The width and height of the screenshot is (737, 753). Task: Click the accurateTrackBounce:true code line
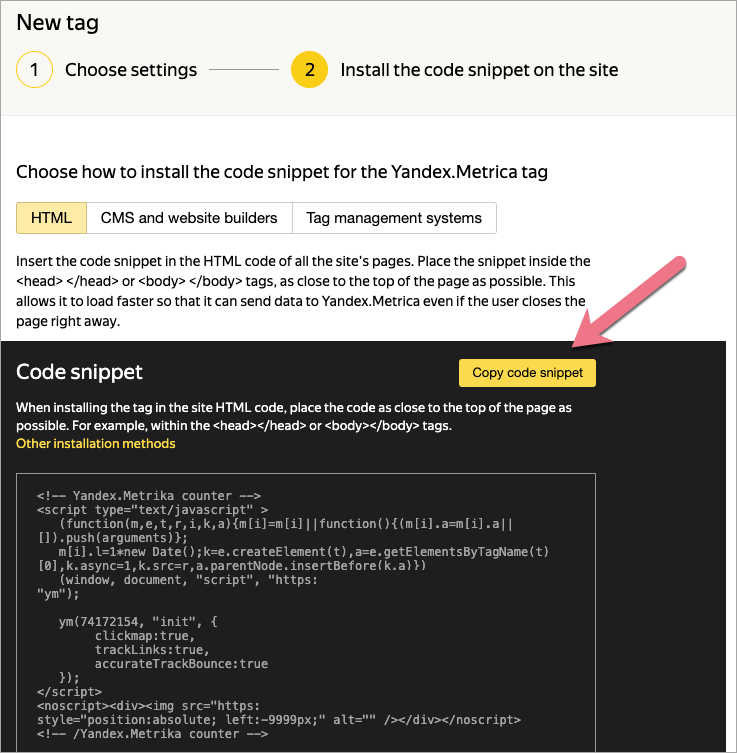(x=181, y=663)
